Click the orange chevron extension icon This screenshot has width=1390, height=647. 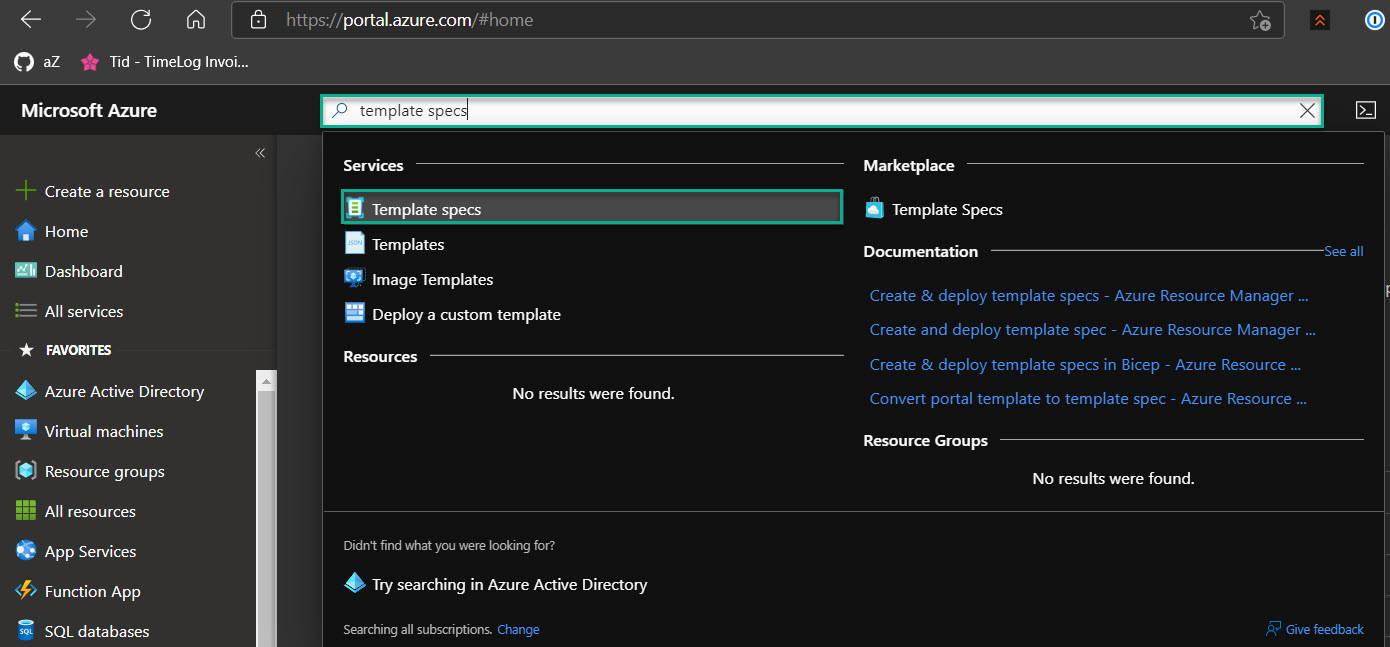(x=1320, y=20)
